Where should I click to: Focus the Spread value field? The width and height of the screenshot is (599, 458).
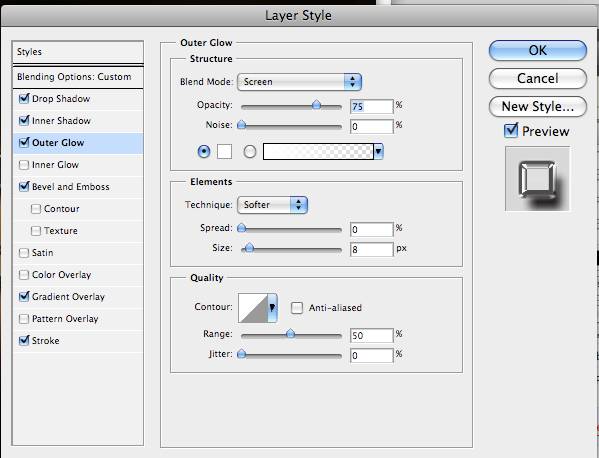pyautogui.click(x=371, y=229)
